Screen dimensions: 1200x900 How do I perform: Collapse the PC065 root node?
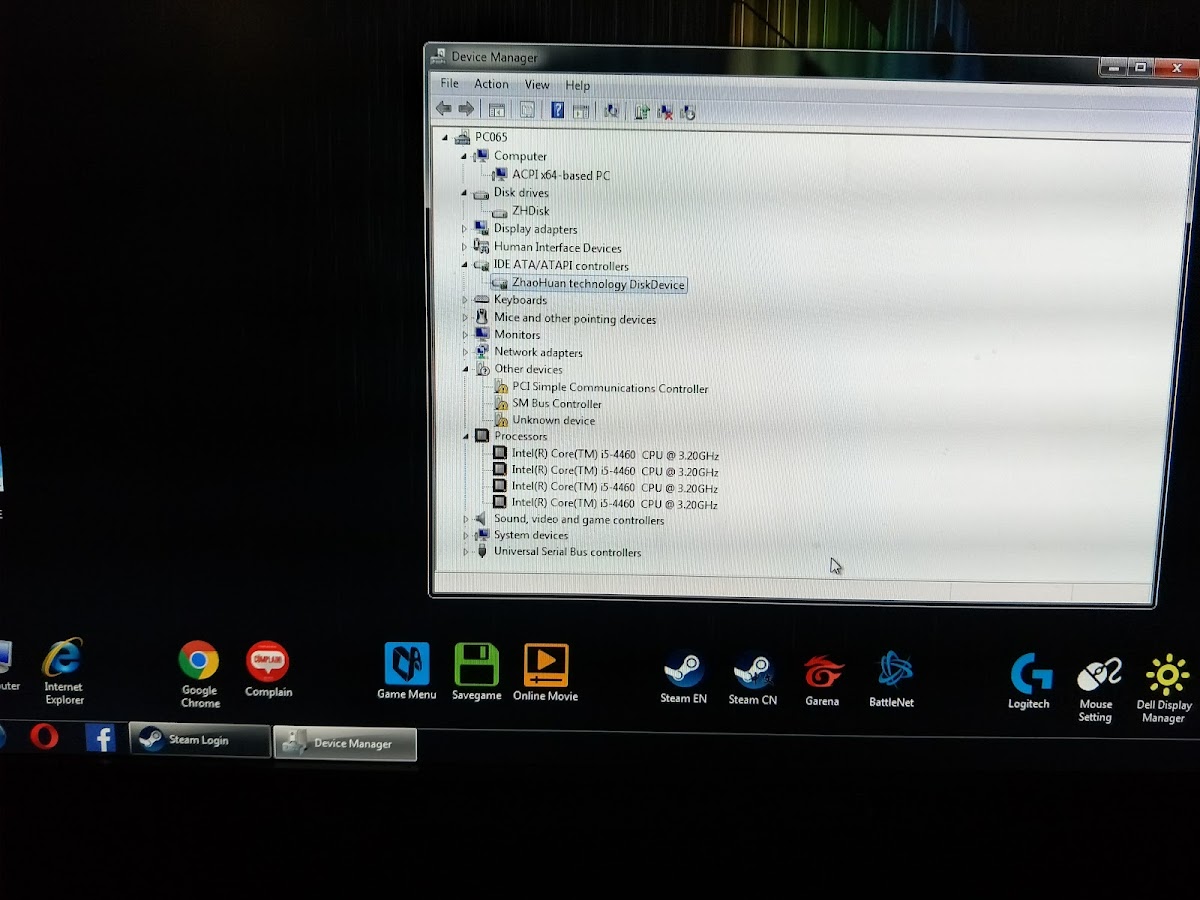tap(445, 137)
